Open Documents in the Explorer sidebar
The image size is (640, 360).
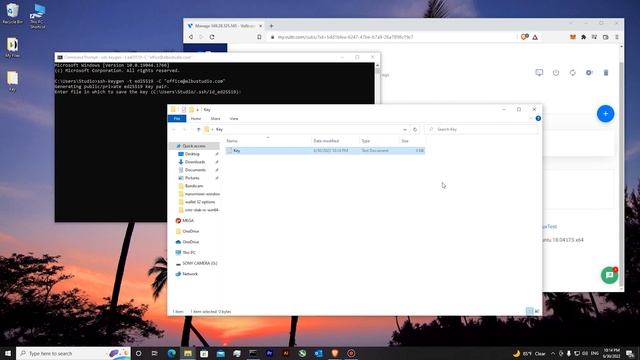point(195,170)
